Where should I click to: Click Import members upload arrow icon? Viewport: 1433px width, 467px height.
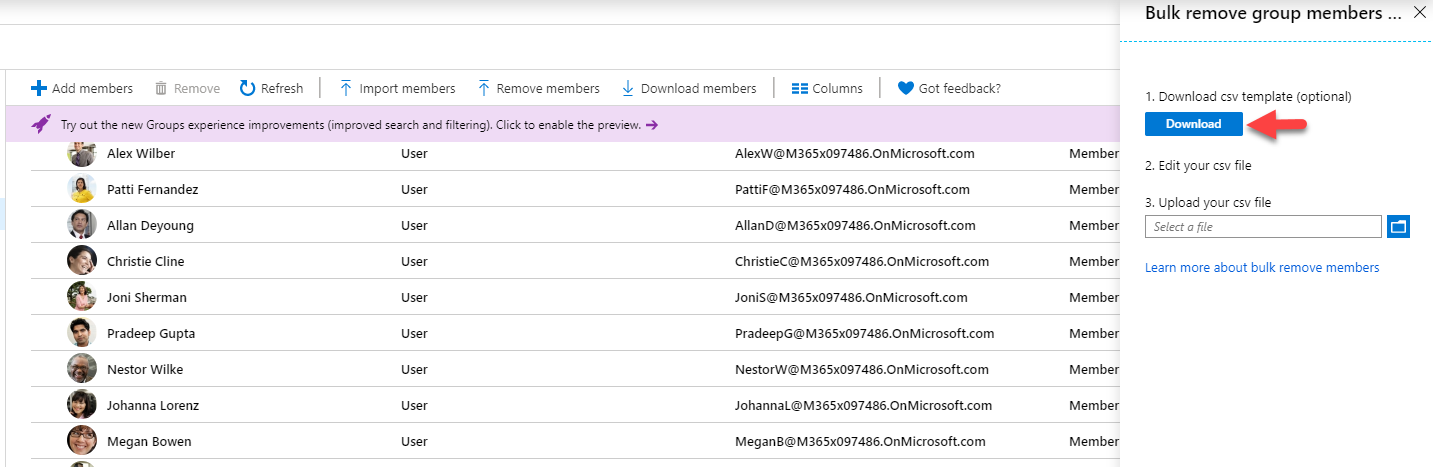click(x=346, y=88)
